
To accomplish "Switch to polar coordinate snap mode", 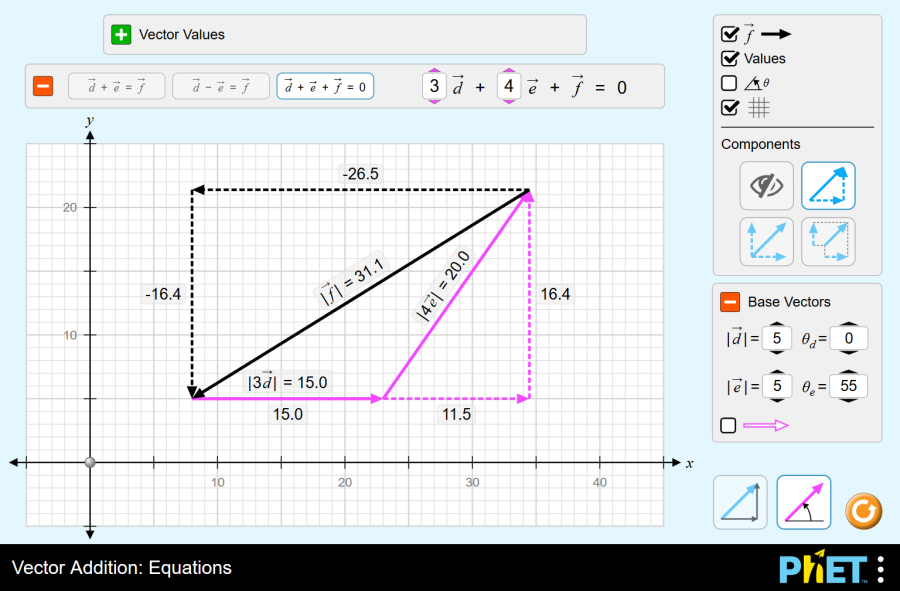I will 804,502.
